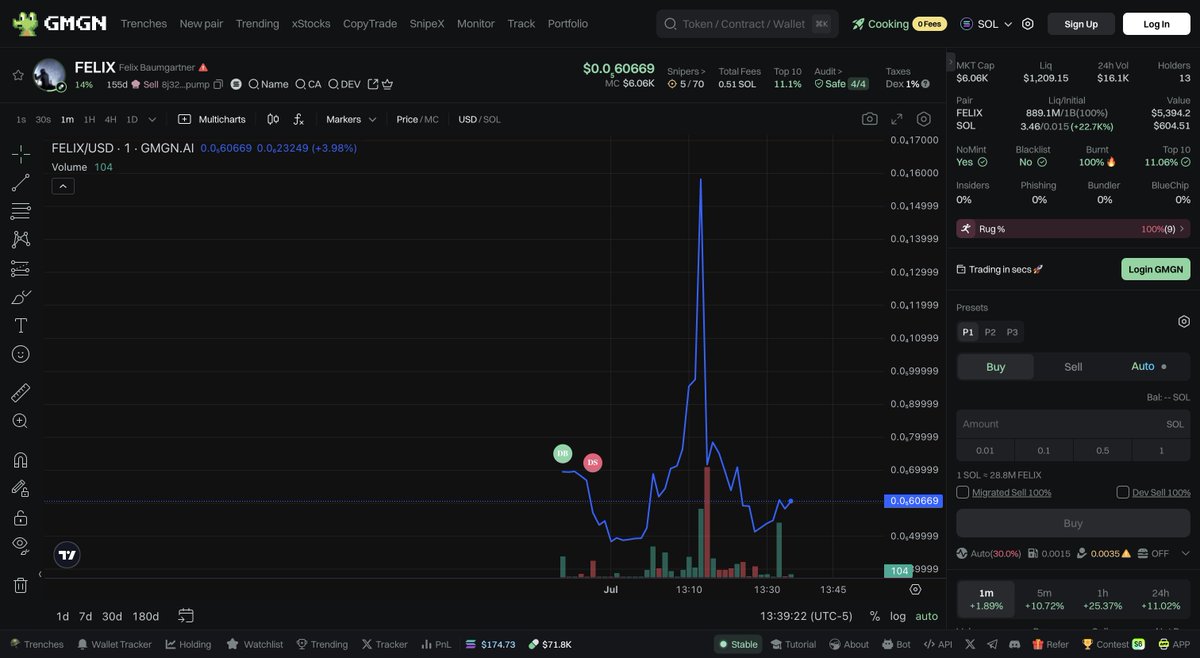
Task: Open the Trenches nav menu
Action: coord(144,24)
